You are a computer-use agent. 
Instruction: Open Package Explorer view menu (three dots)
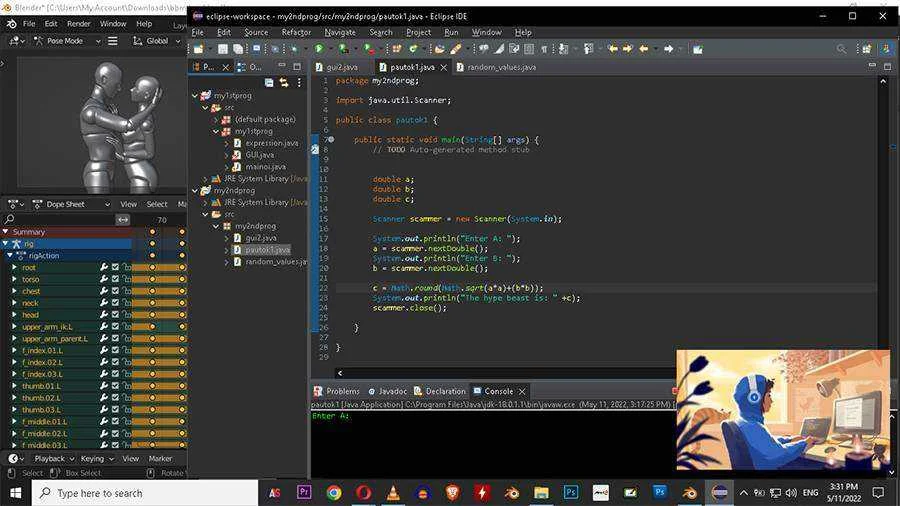(x=299, y=83)
